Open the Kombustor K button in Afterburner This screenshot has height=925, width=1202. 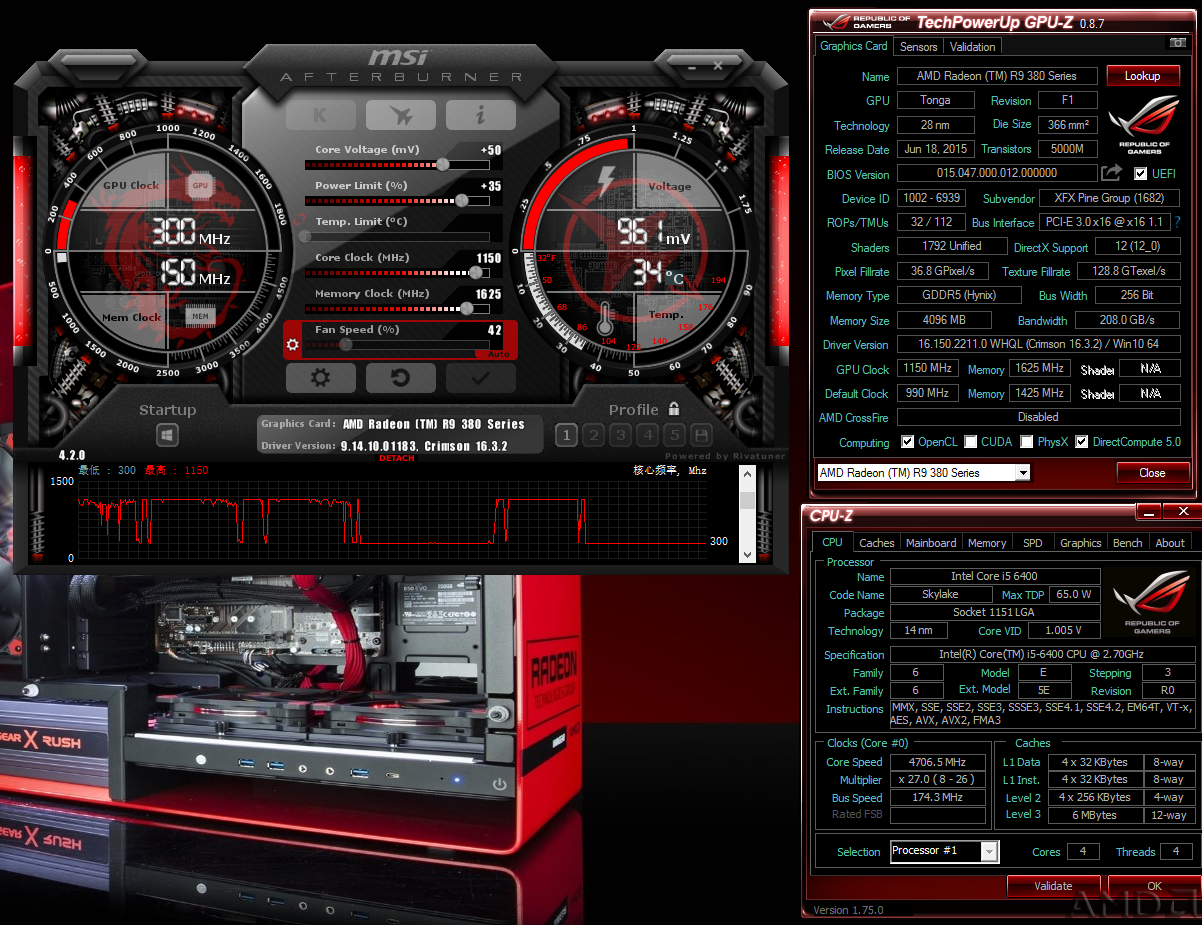click(x=320, y=115)
